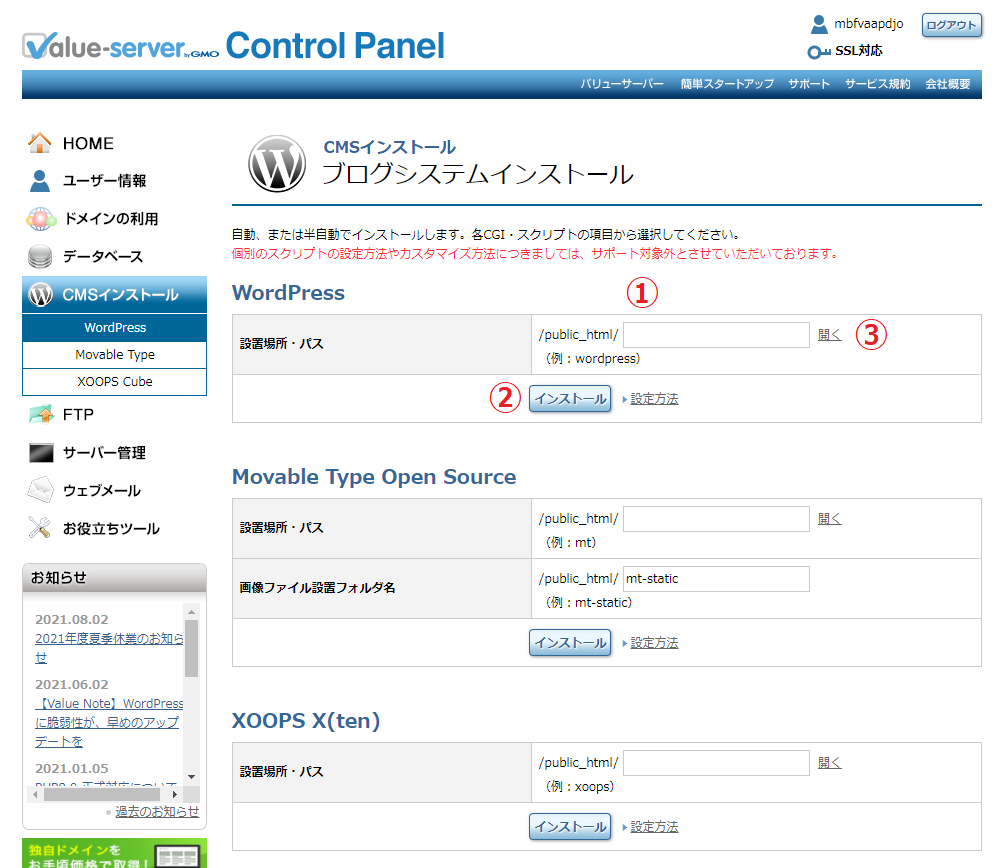Image resolution: width=995 pixels, height=868 pixels.
Task: Click the user avatar icon by mbfvaapdjo
Action: (819, 25)
